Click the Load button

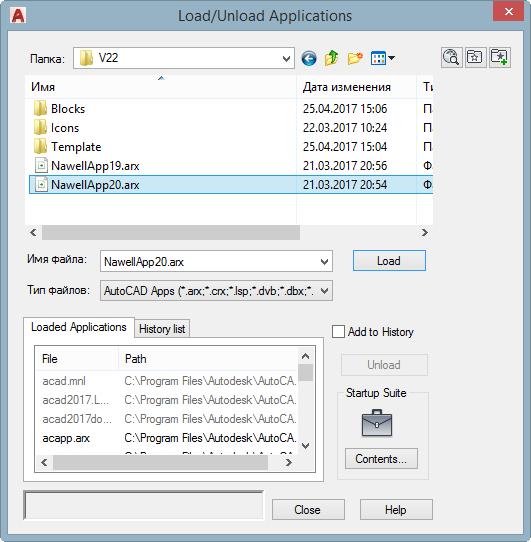pos(389,261)
